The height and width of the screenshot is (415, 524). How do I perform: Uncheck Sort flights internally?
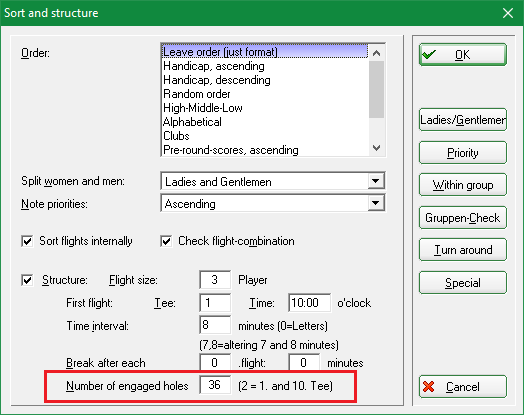[x=27, y=241]
